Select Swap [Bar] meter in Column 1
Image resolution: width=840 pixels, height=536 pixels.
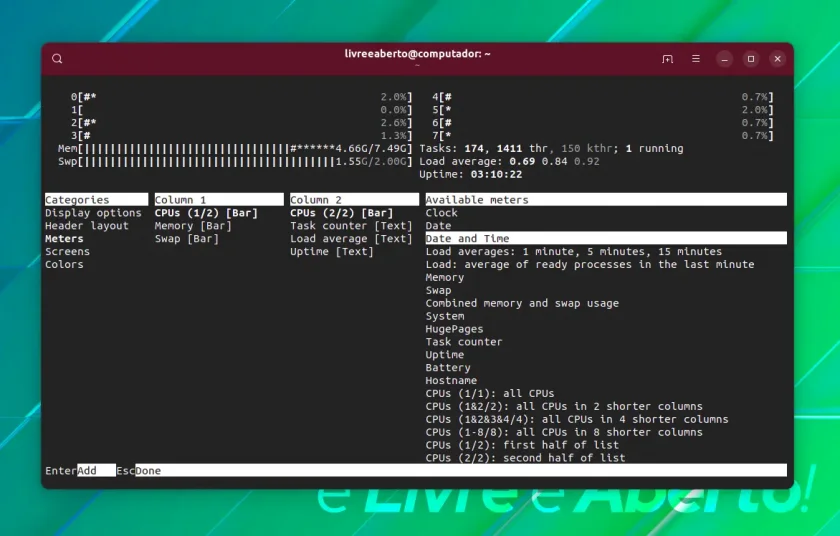(187, 238)
